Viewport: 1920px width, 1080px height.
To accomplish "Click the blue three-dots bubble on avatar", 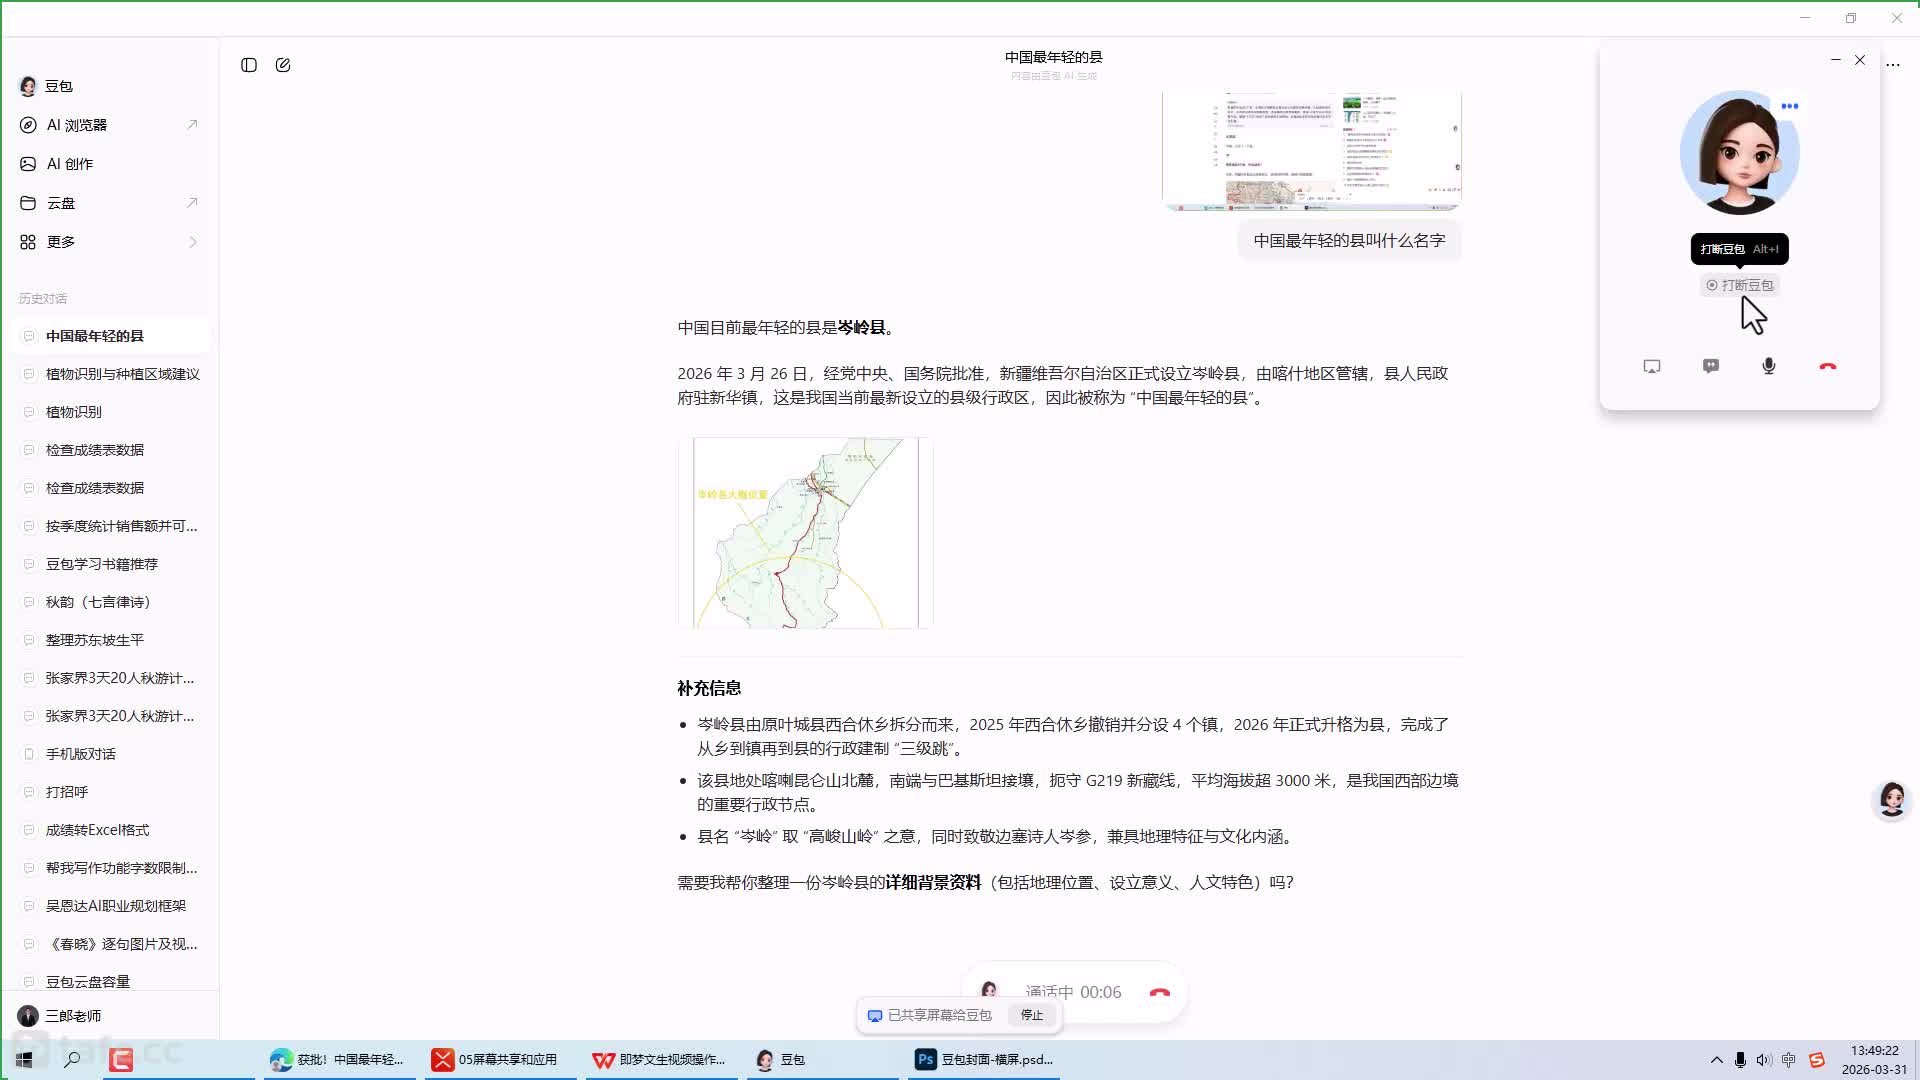I will tap(1790, 106).
